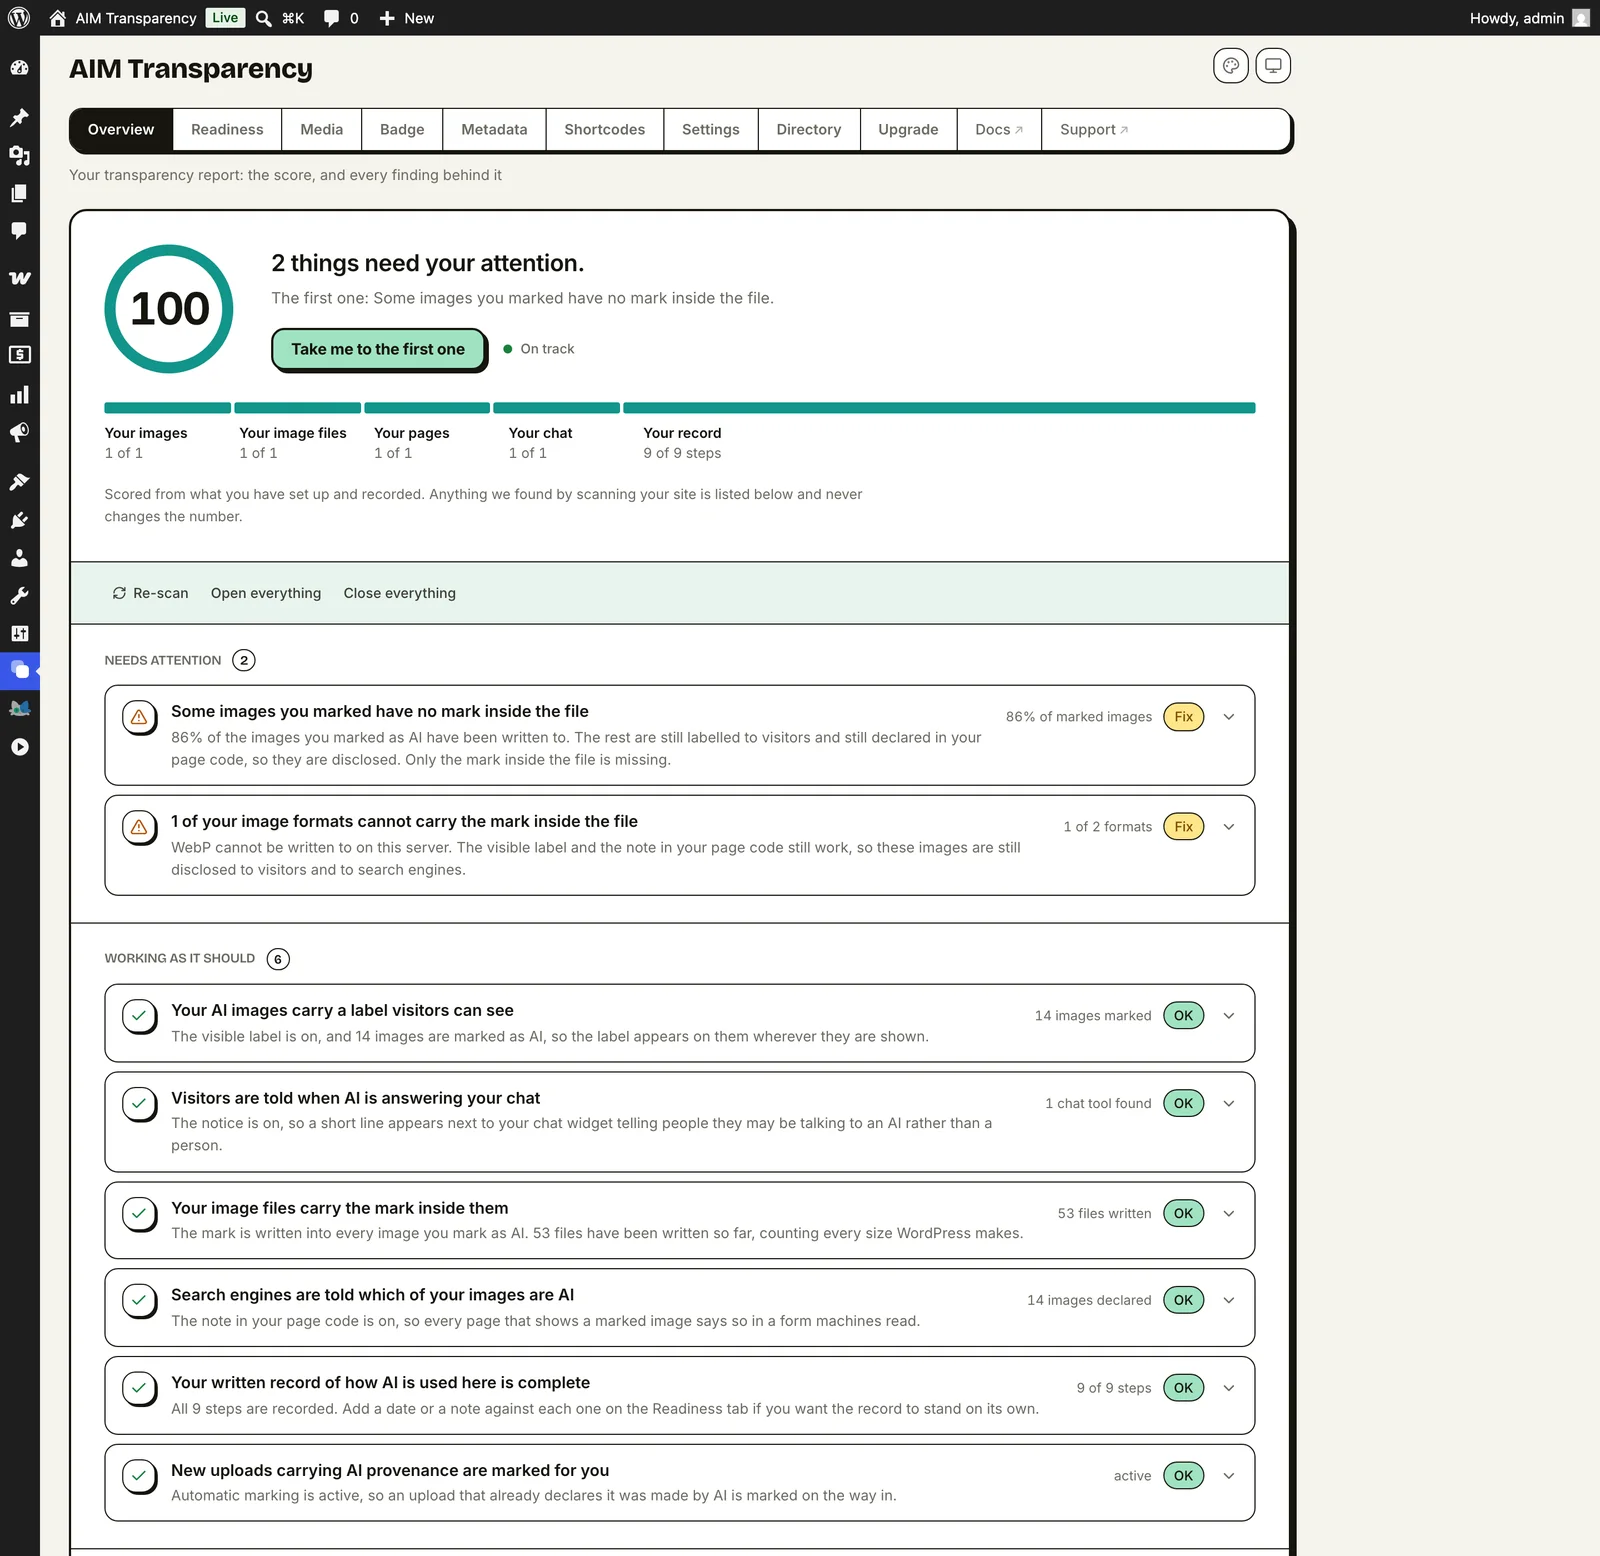This screenshot has width=1600, height=1556.
Task: Click the monitor screen icon button
Action: pos(1273,66)
